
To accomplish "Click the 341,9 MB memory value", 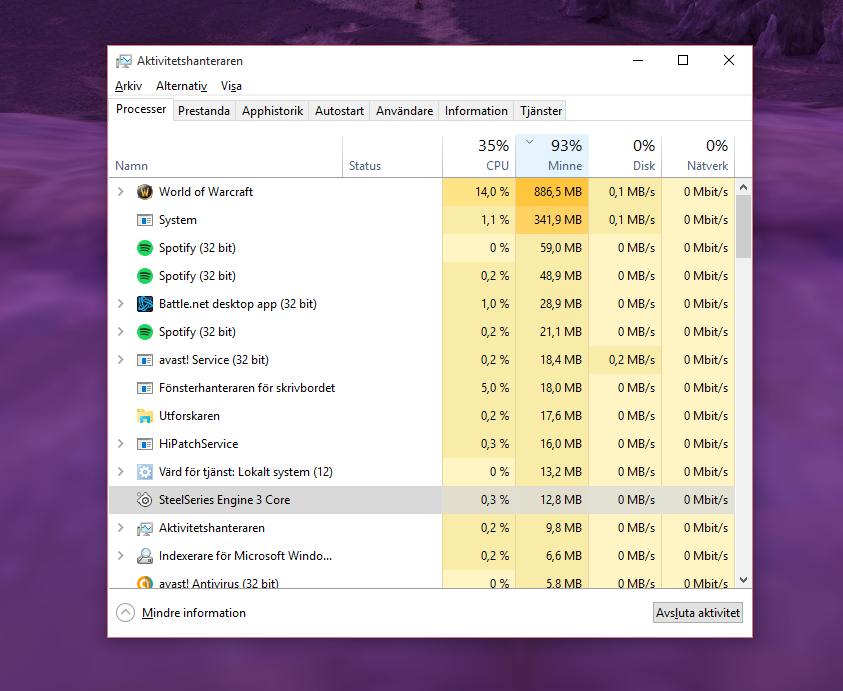I will click(x=558, y=220).
